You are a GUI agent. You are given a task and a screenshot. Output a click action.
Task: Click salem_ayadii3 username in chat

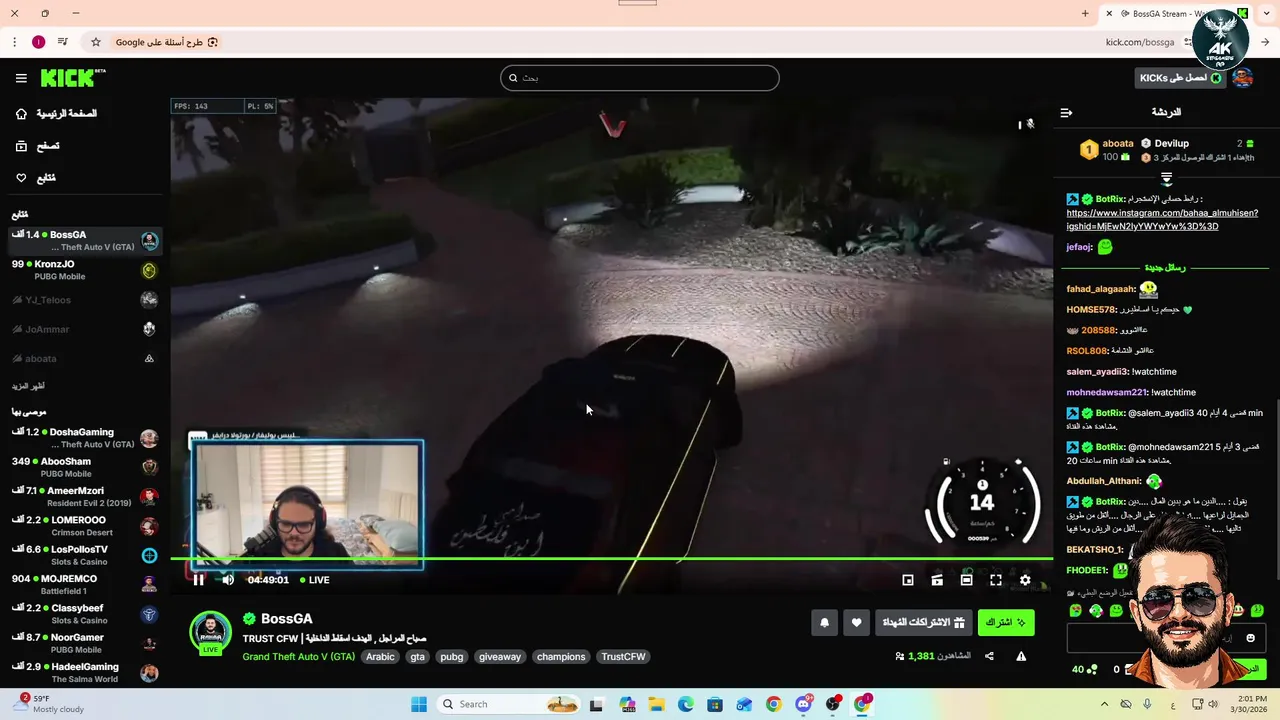click(x=1097, y=372)
